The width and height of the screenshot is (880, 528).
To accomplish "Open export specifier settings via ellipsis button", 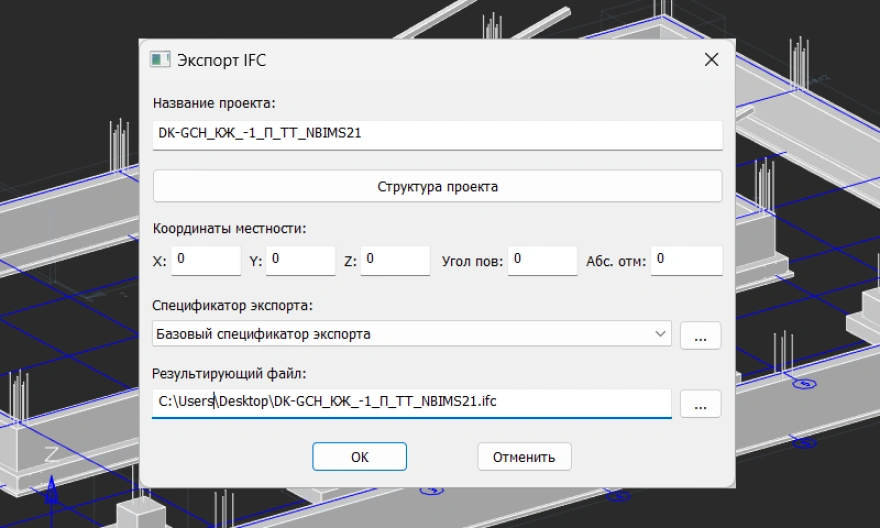I will tap(700, 335).
